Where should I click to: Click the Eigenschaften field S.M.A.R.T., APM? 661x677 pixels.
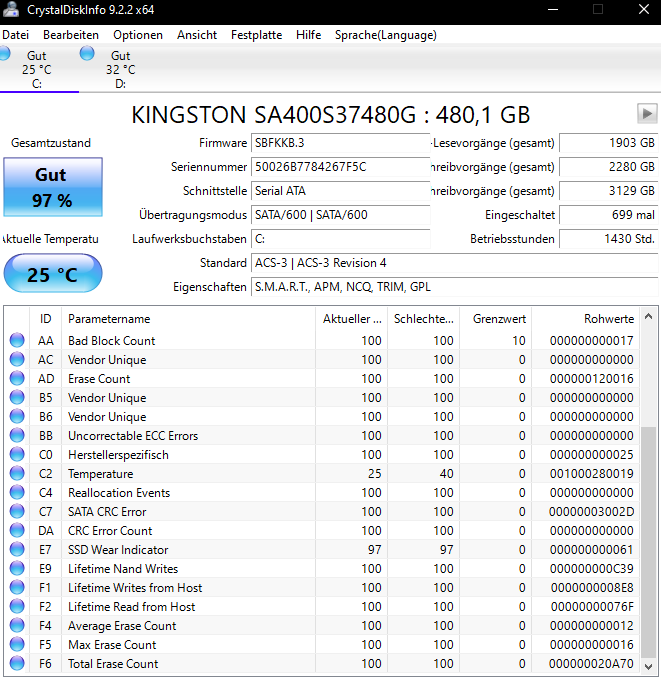tap(455, 287)
